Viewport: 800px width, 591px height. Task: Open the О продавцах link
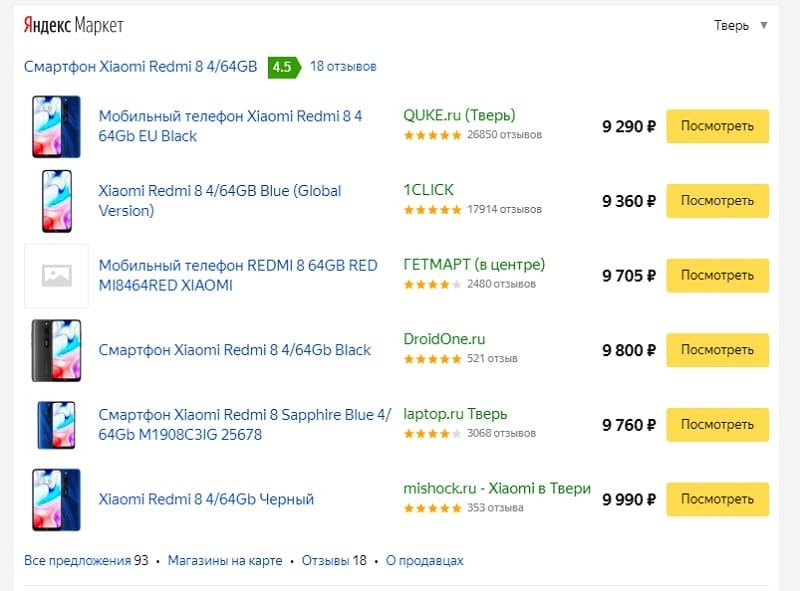[x=425, y=561]
